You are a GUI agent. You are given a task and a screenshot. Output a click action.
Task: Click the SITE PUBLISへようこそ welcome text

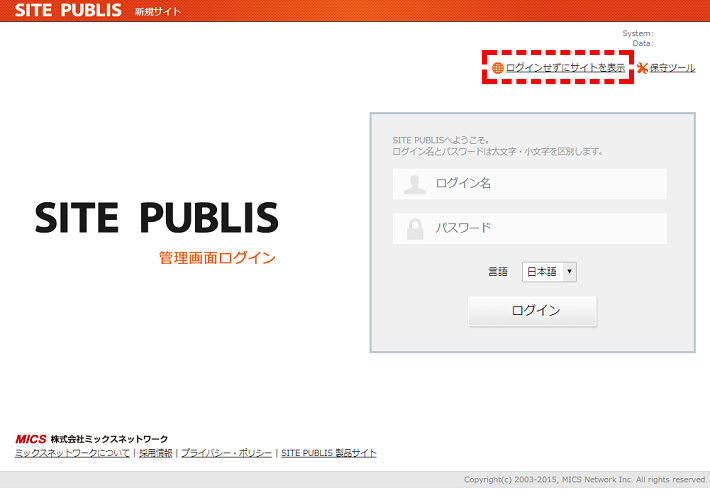click(441, 140)
